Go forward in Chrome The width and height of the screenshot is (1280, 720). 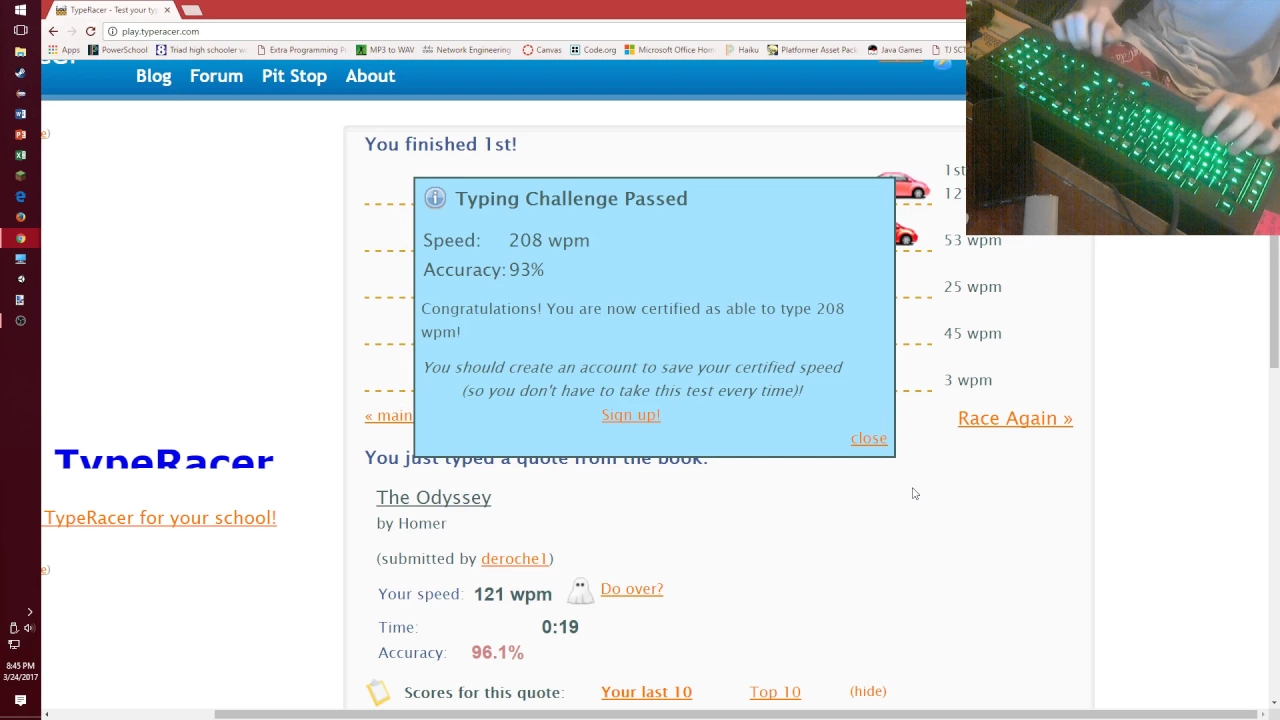[72, 31]
